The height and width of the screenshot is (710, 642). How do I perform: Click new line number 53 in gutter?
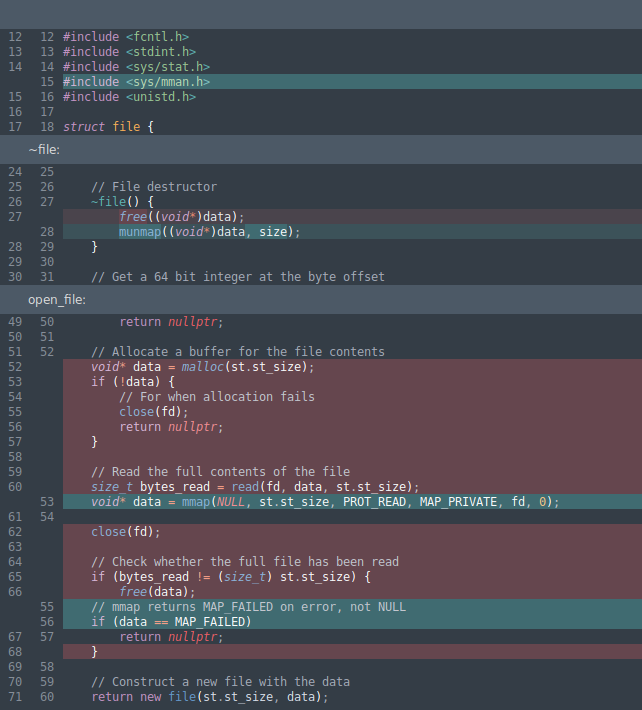point(47,502)
